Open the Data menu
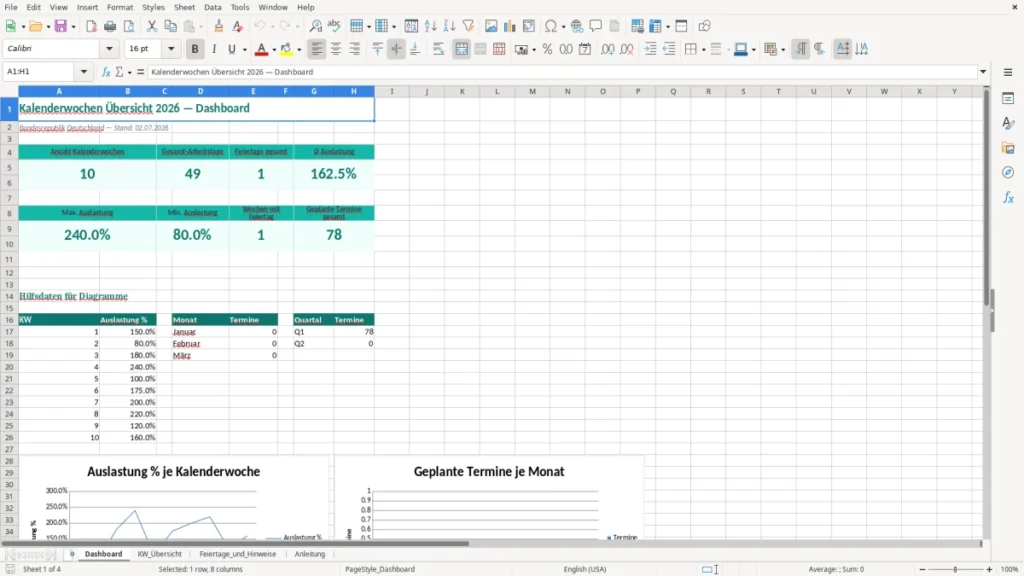The width and height of the screenshot is (1024, 576). pyautogui.click(x=213, y=7)
